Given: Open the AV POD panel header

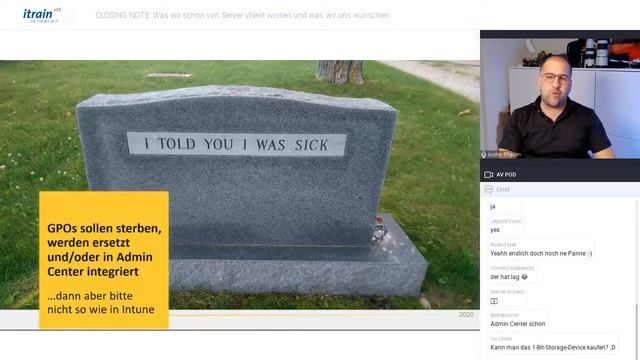Looking at the screenshot, I should 560,175.
